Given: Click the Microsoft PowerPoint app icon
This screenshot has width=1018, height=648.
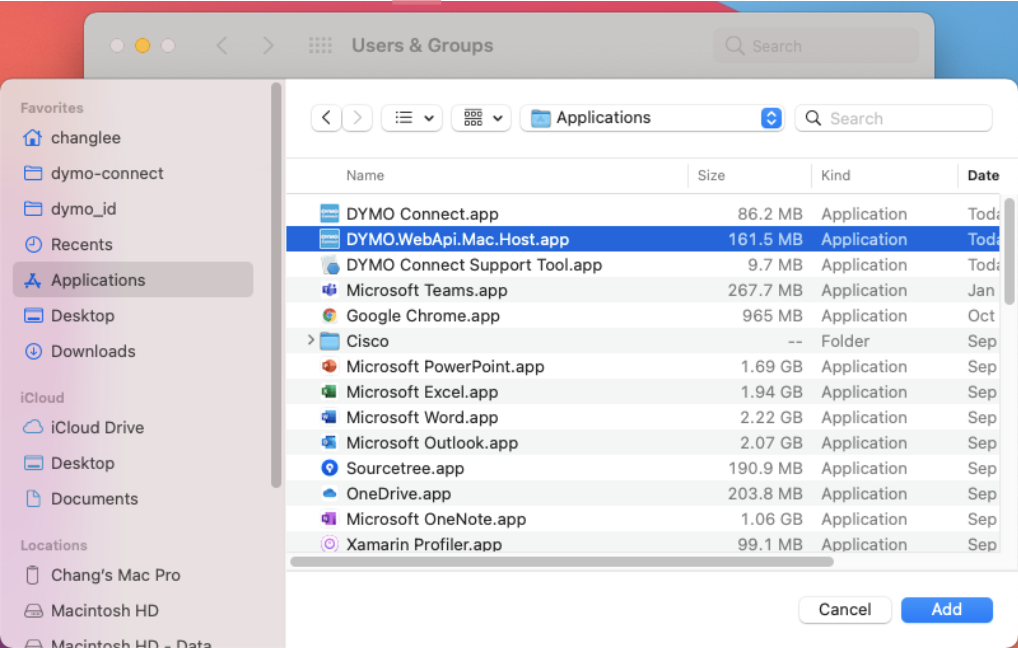Looking at the screenshot, I should (x=329, y=366).
